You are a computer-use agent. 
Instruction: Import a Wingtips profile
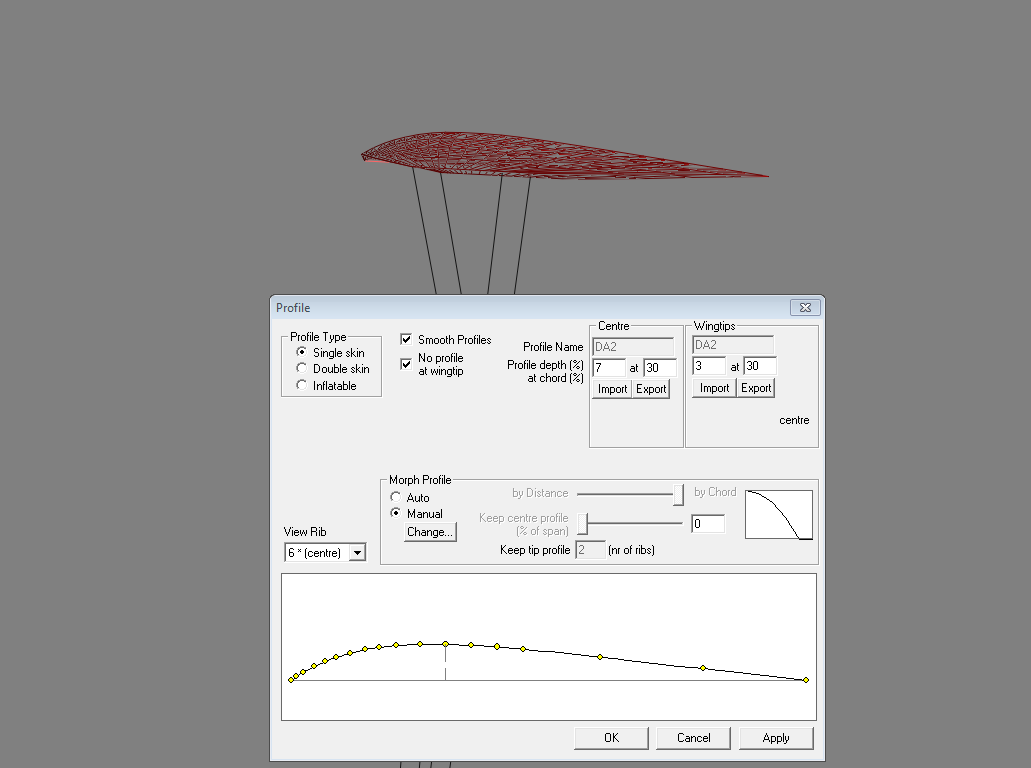(x=714, y=388)
